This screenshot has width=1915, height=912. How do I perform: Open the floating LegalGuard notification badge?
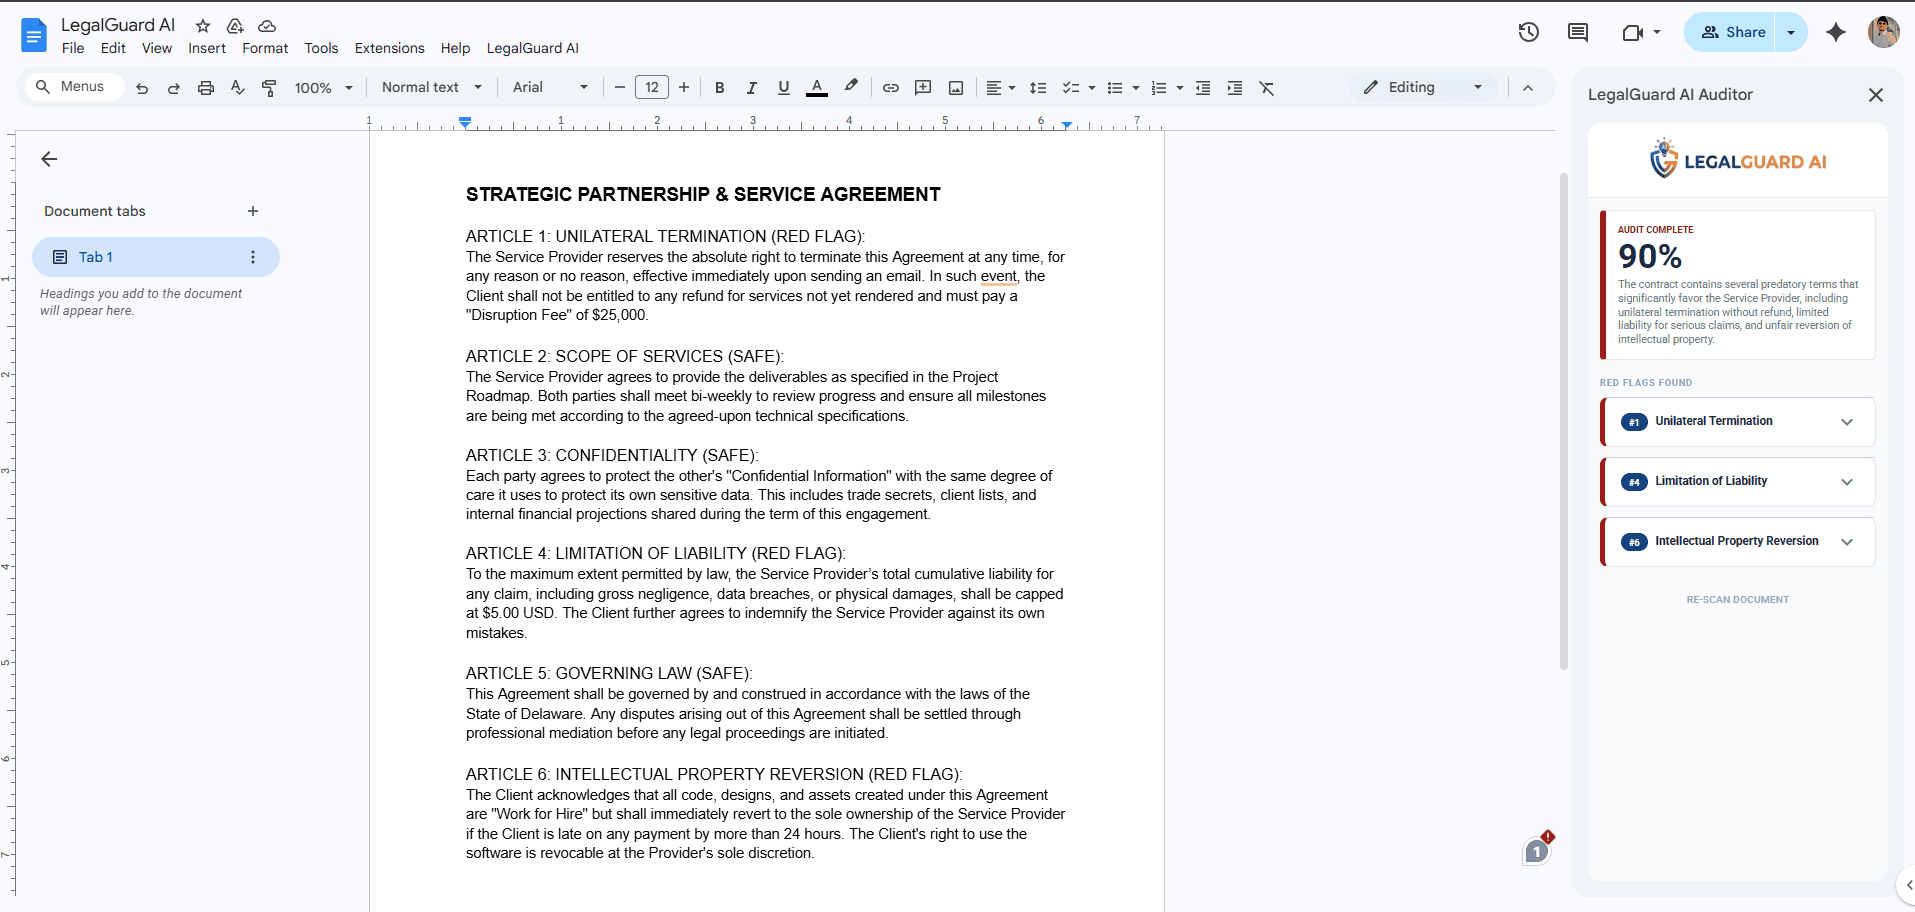(1538, 849)
